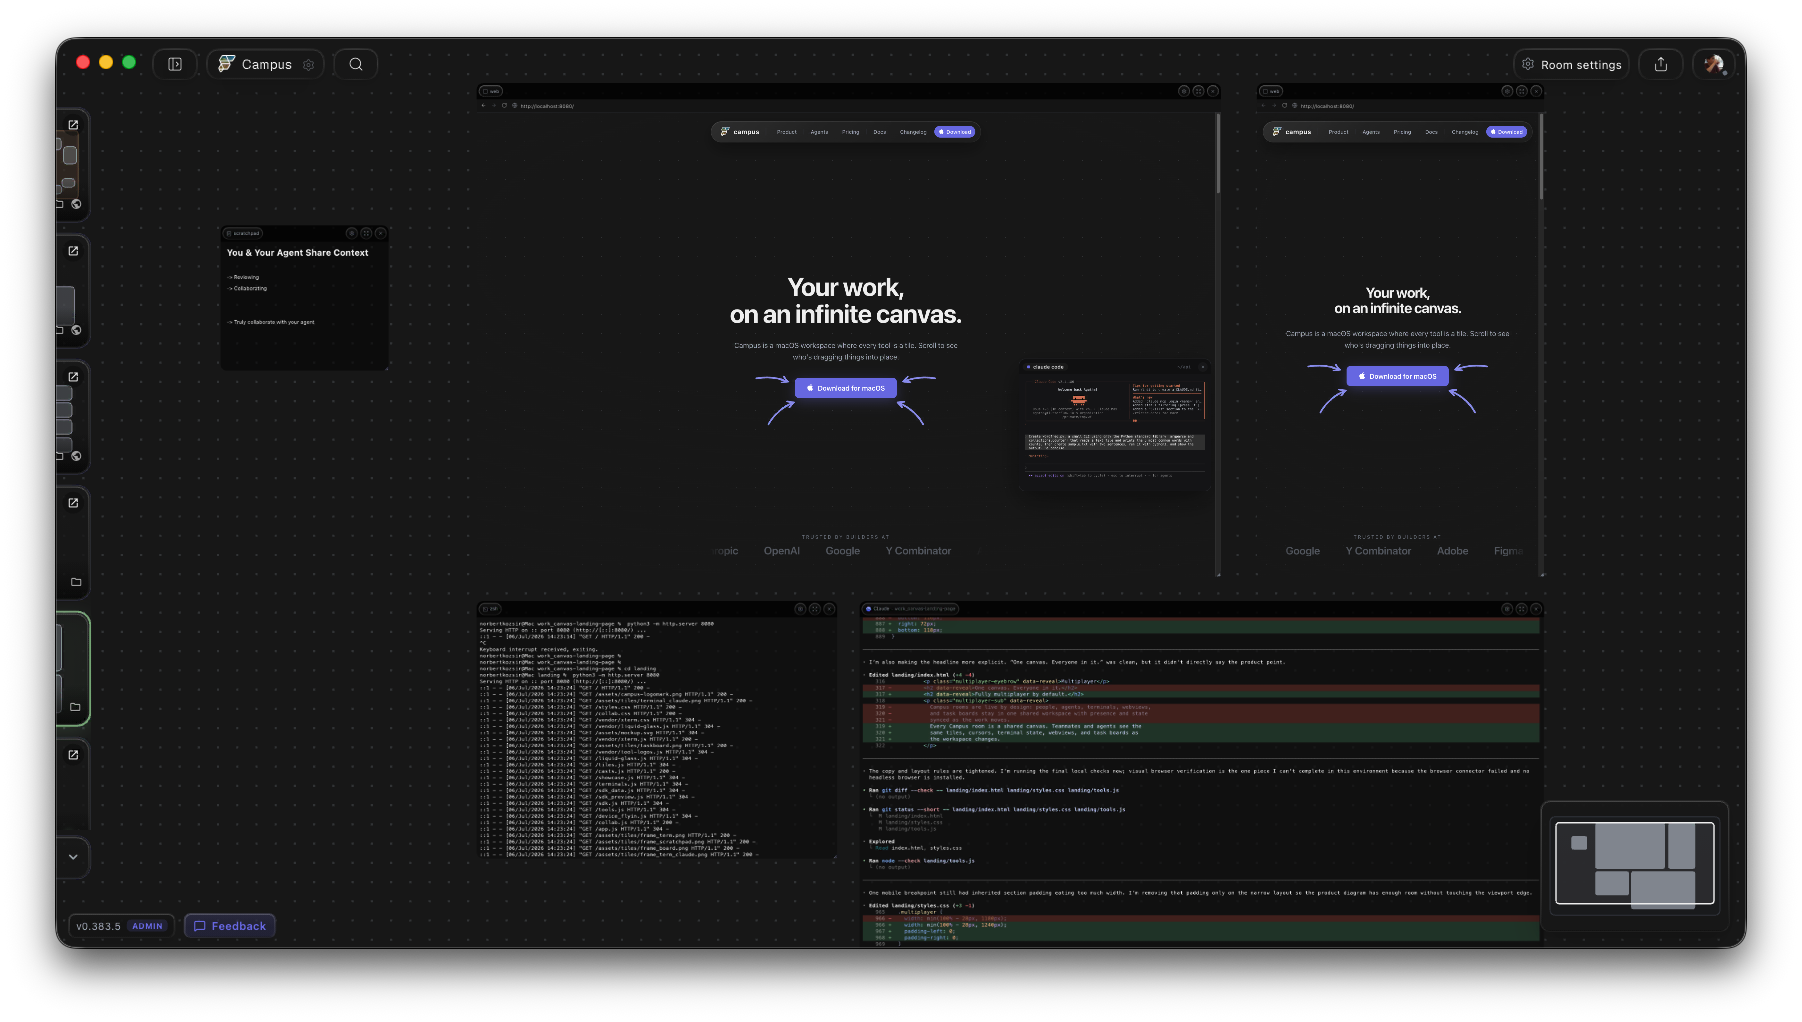This screenshot has width=1802, height=1022.
Task: Open settings of the scratchpad tile
Action: click(352, 233)
